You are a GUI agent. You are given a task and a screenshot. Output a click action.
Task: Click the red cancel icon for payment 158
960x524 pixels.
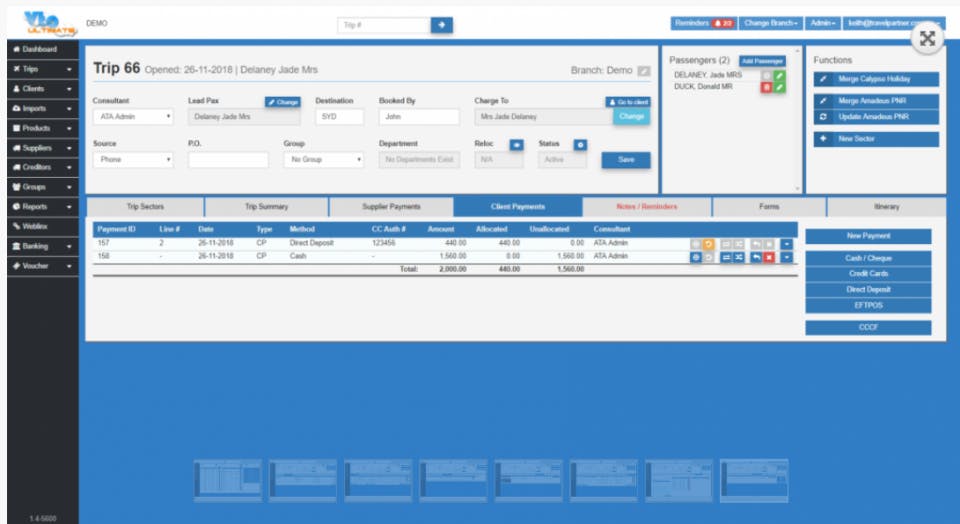(769, 258)
